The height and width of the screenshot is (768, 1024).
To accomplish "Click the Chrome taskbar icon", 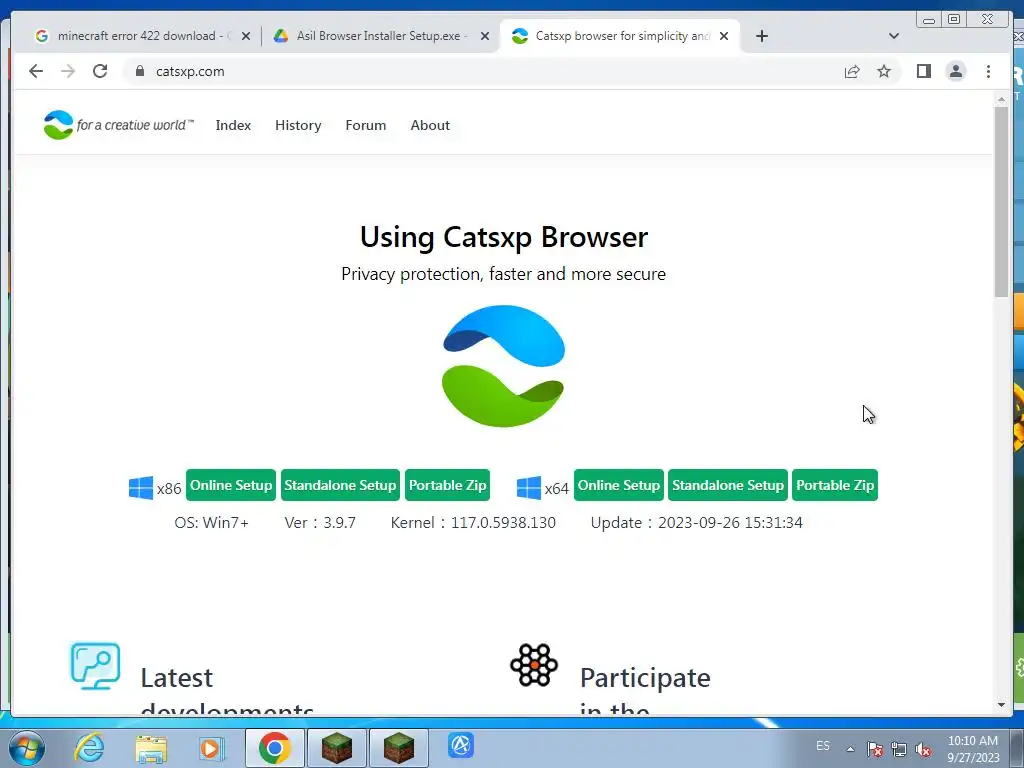I will pos(274,748).
